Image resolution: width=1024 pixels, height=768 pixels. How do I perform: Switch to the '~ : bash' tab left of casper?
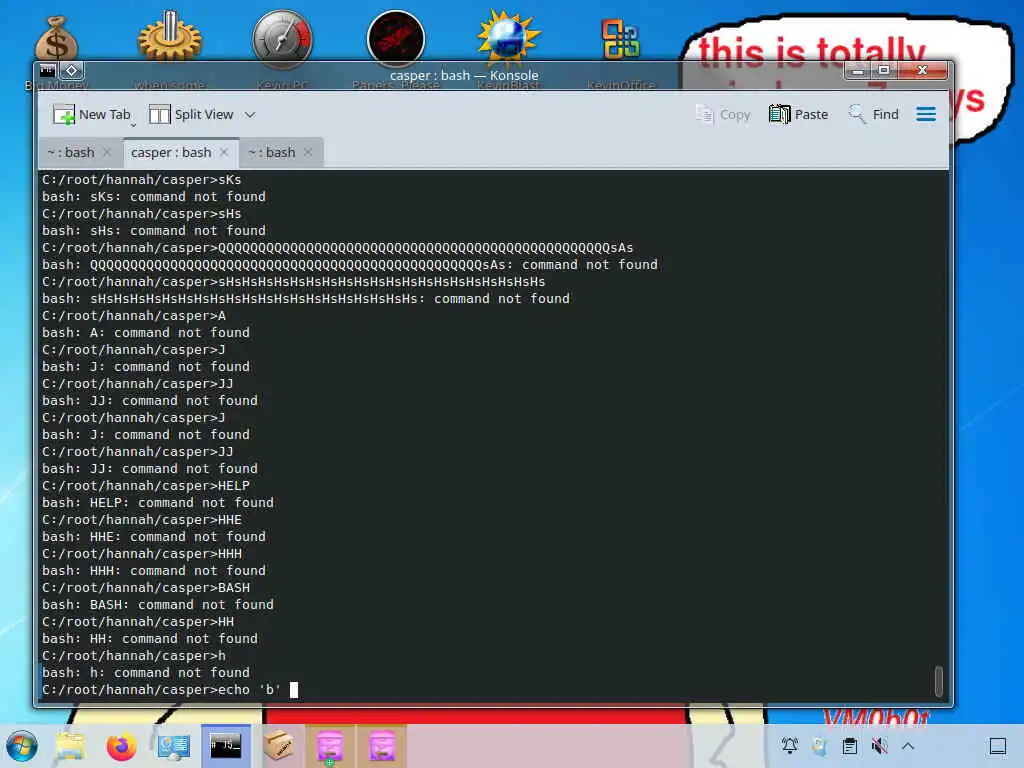click(71, 152)
